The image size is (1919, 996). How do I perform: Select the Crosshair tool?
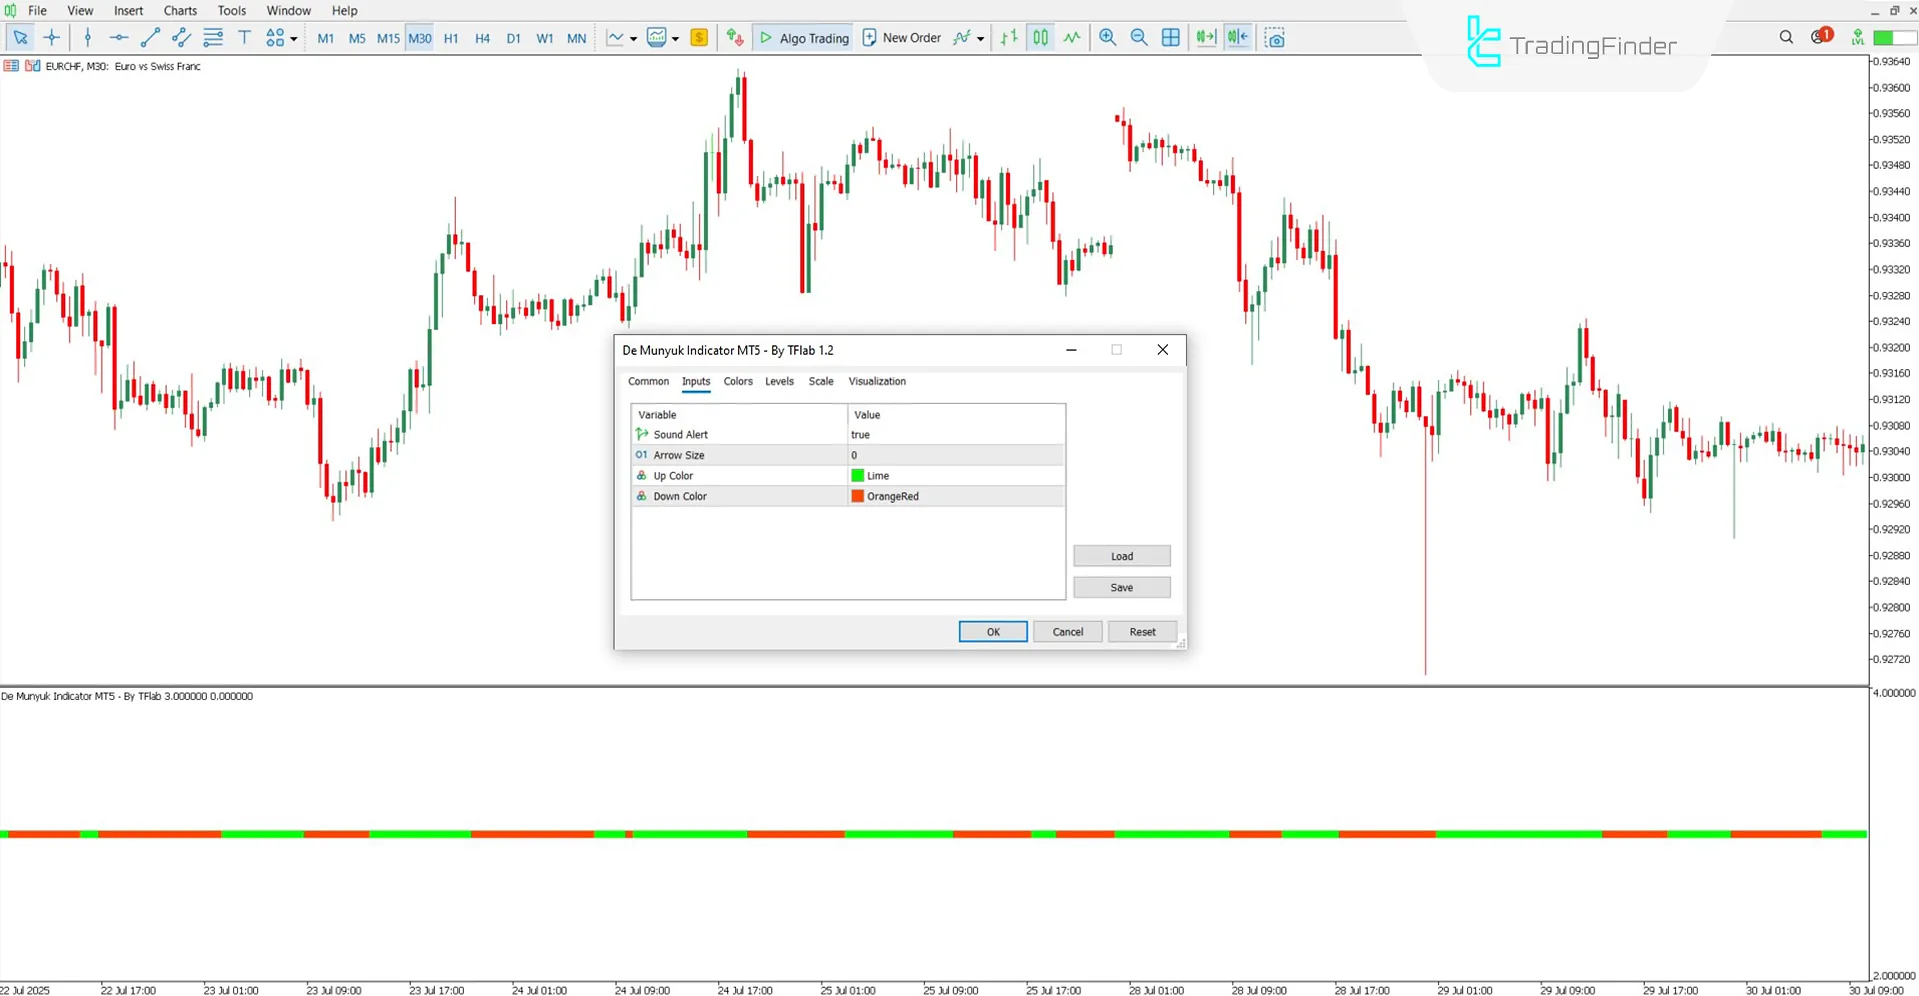(51, 37)
